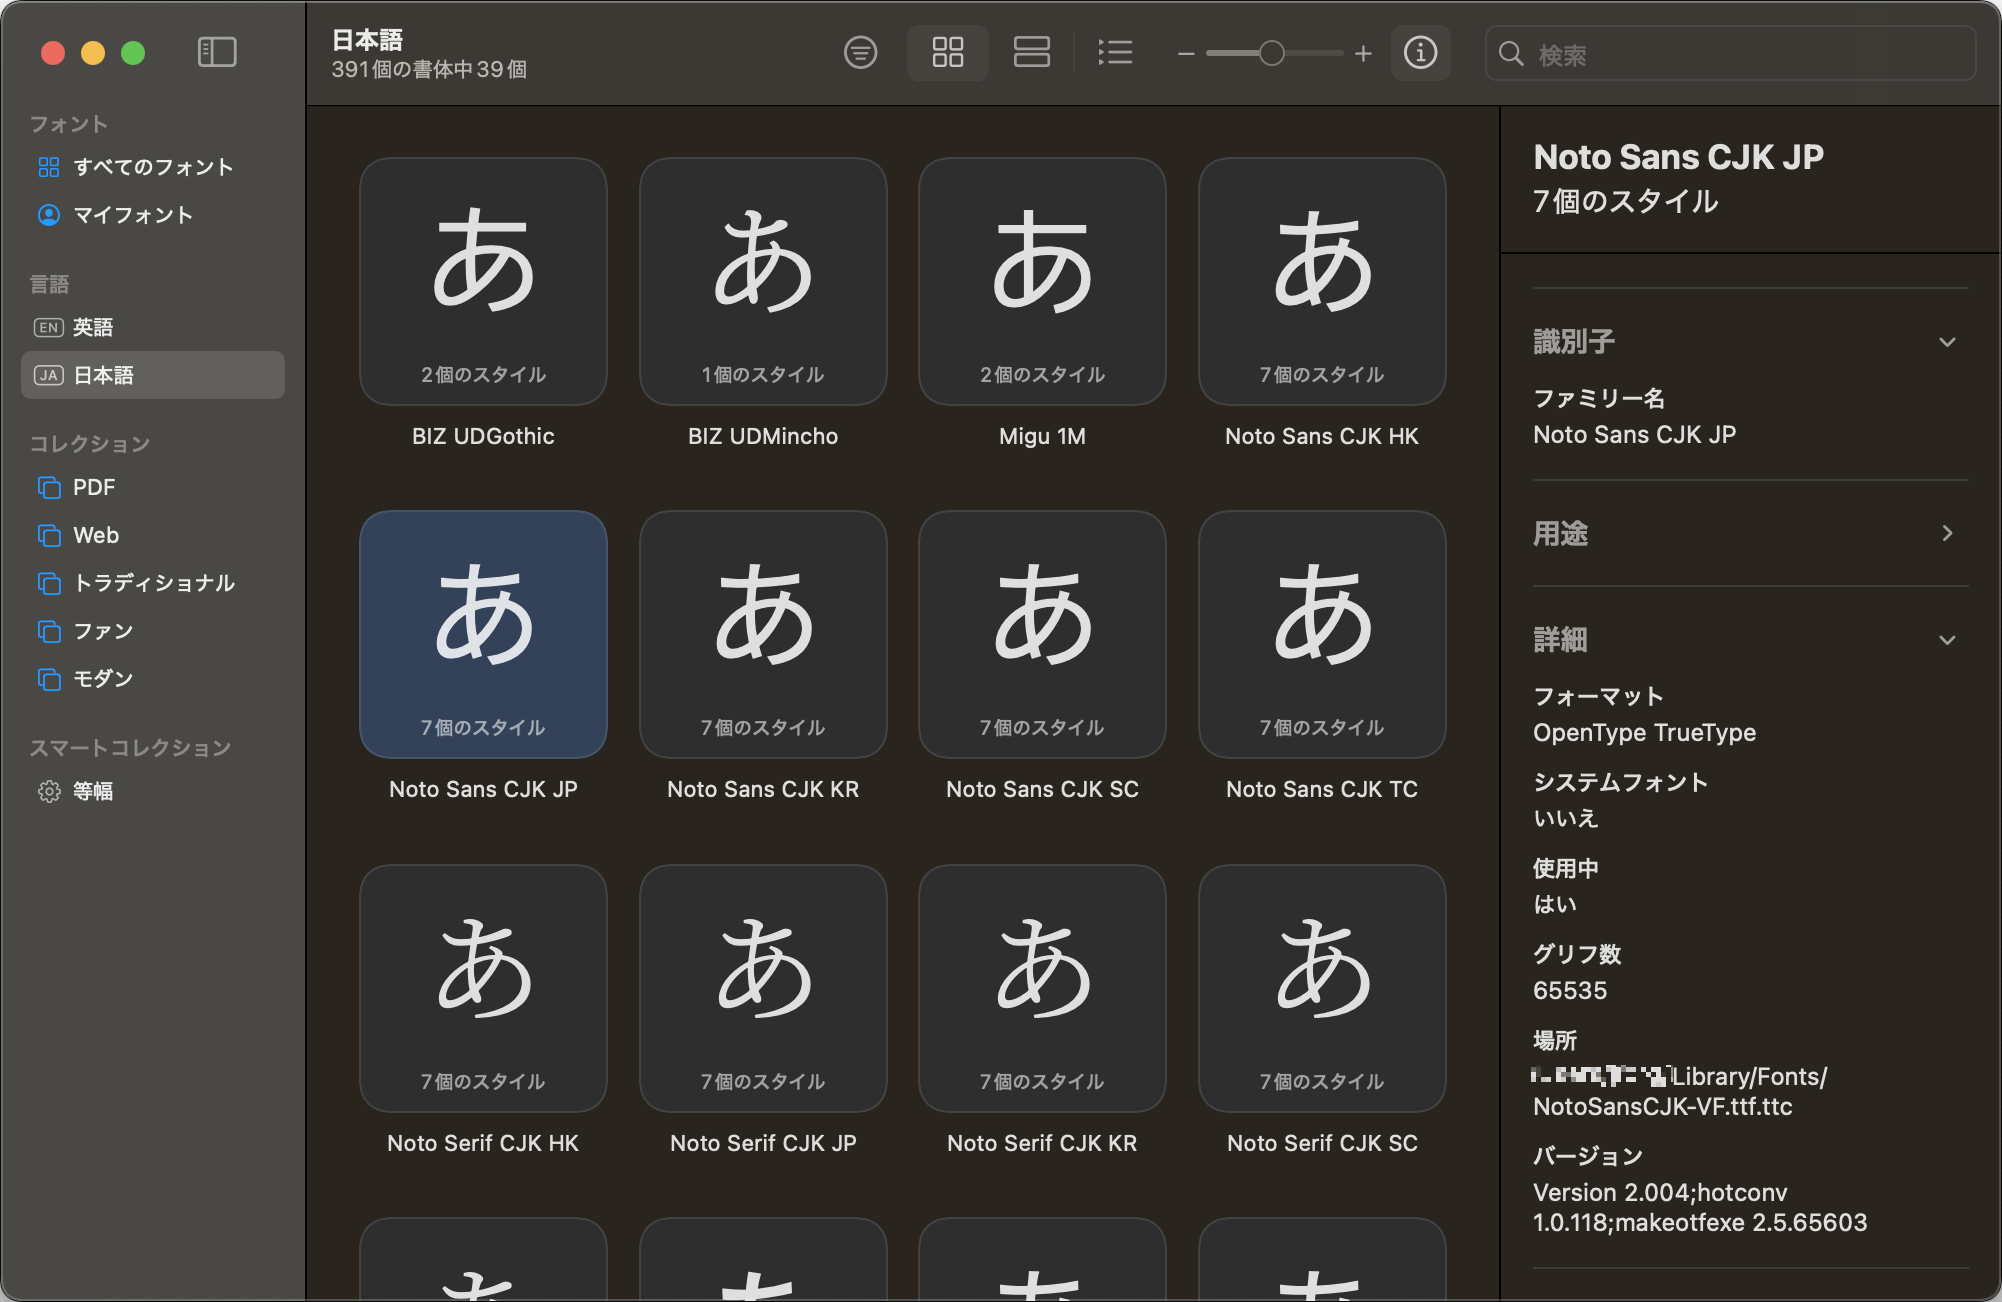Click the minus icon to shrink previews
The height and width of the screenshot is (1302, 2002).
point(1186,54)
